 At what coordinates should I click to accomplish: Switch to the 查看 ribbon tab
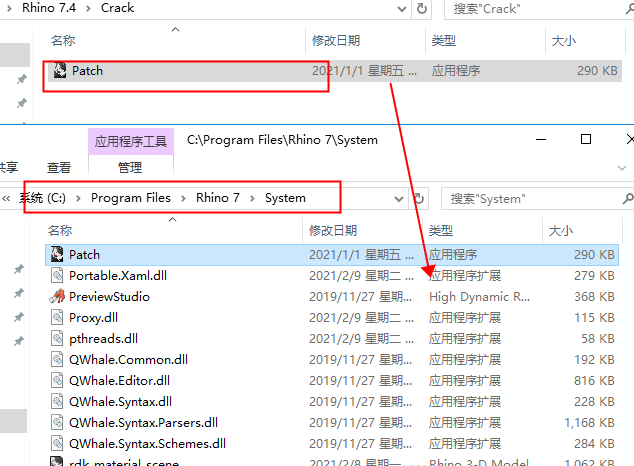(x=59, y=168)
